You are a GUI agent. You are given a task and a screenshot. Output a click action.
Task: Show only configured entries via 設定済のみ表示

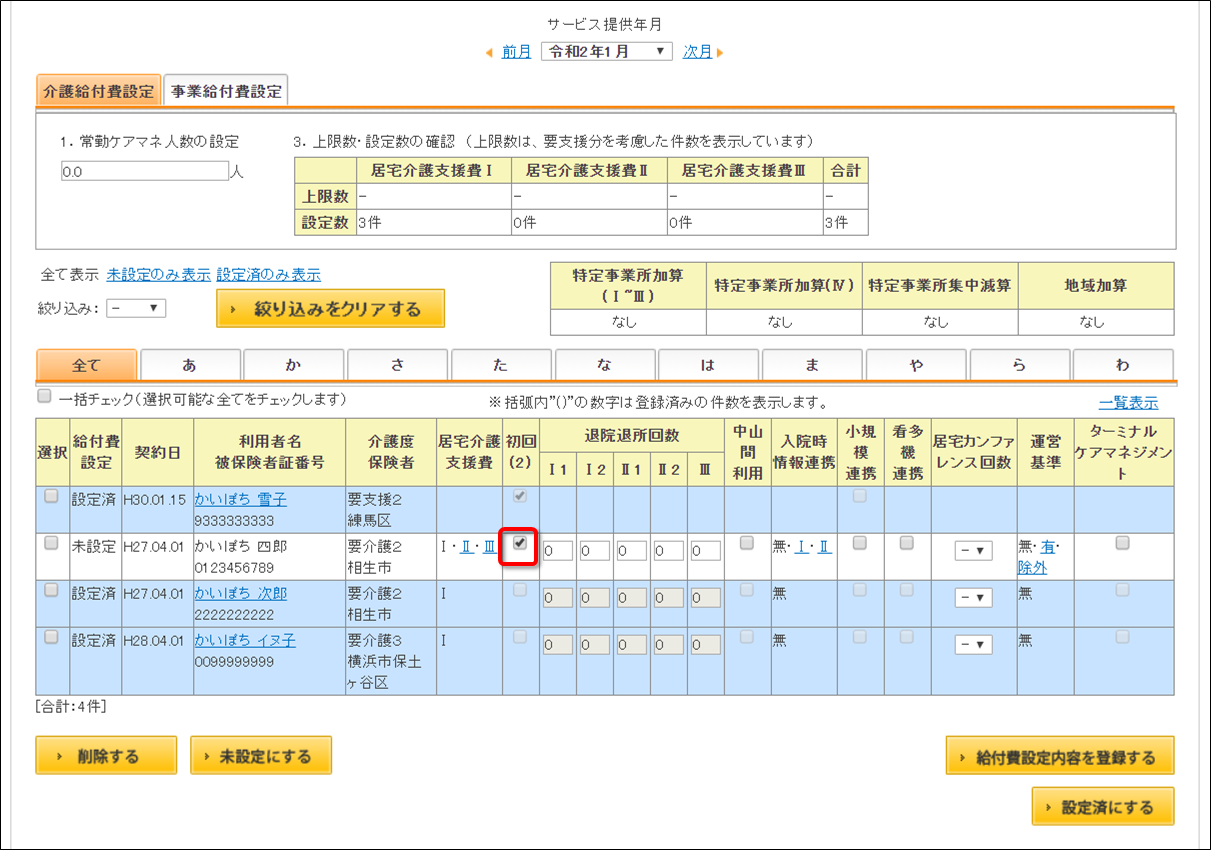point(268,274)
